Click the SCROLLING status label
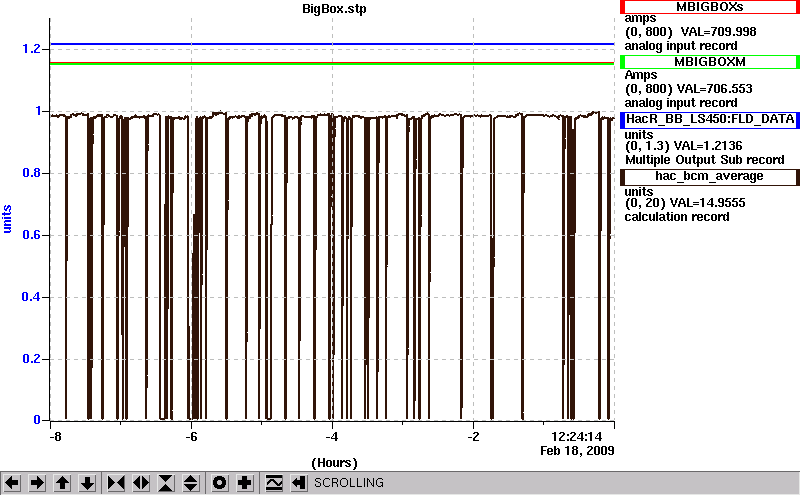Image resolution: width=800 pixels, height=495 pixels. tap(349, 483)
